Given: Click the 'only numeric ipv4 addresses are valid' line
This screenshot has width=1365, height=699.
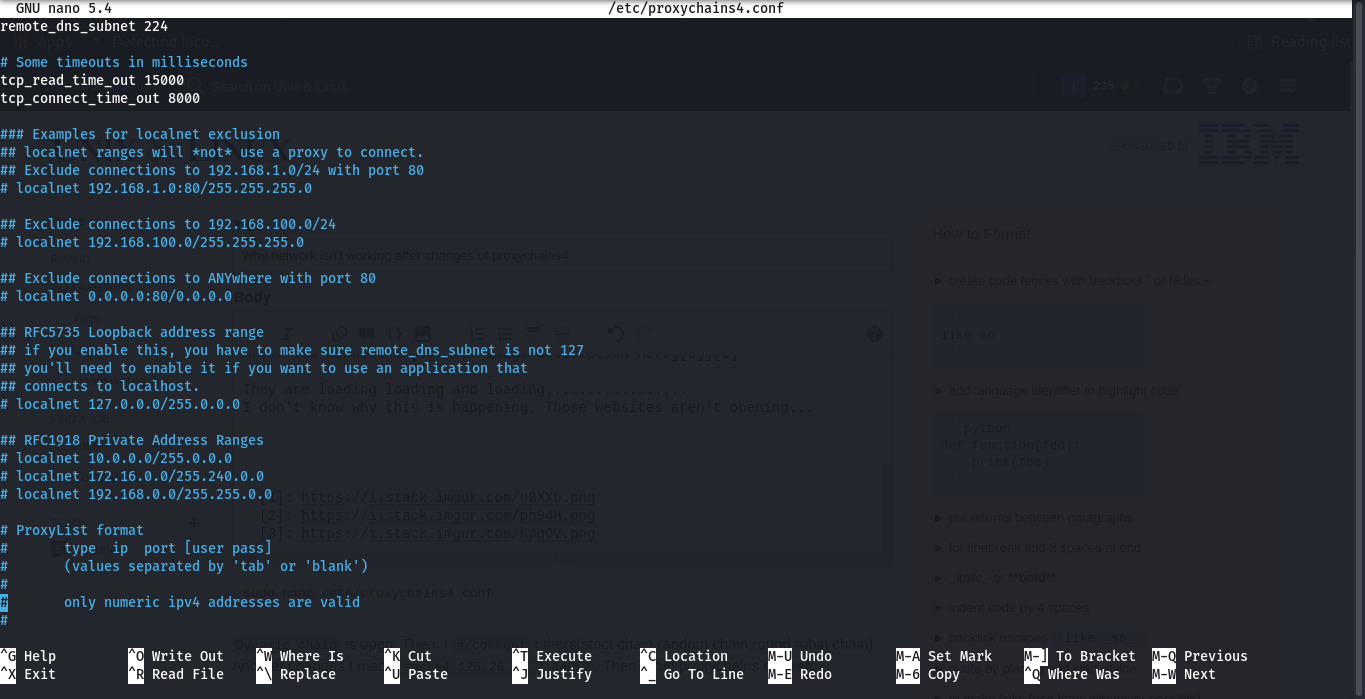Looking at the screenshot, I should [212, 602].
